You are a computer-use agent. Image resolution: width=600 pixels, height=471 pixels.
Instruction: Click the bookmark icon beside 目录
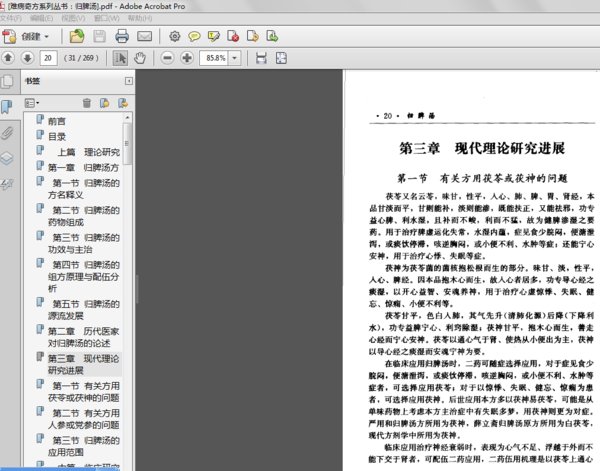pyautogui.click(x=40, y=135)
